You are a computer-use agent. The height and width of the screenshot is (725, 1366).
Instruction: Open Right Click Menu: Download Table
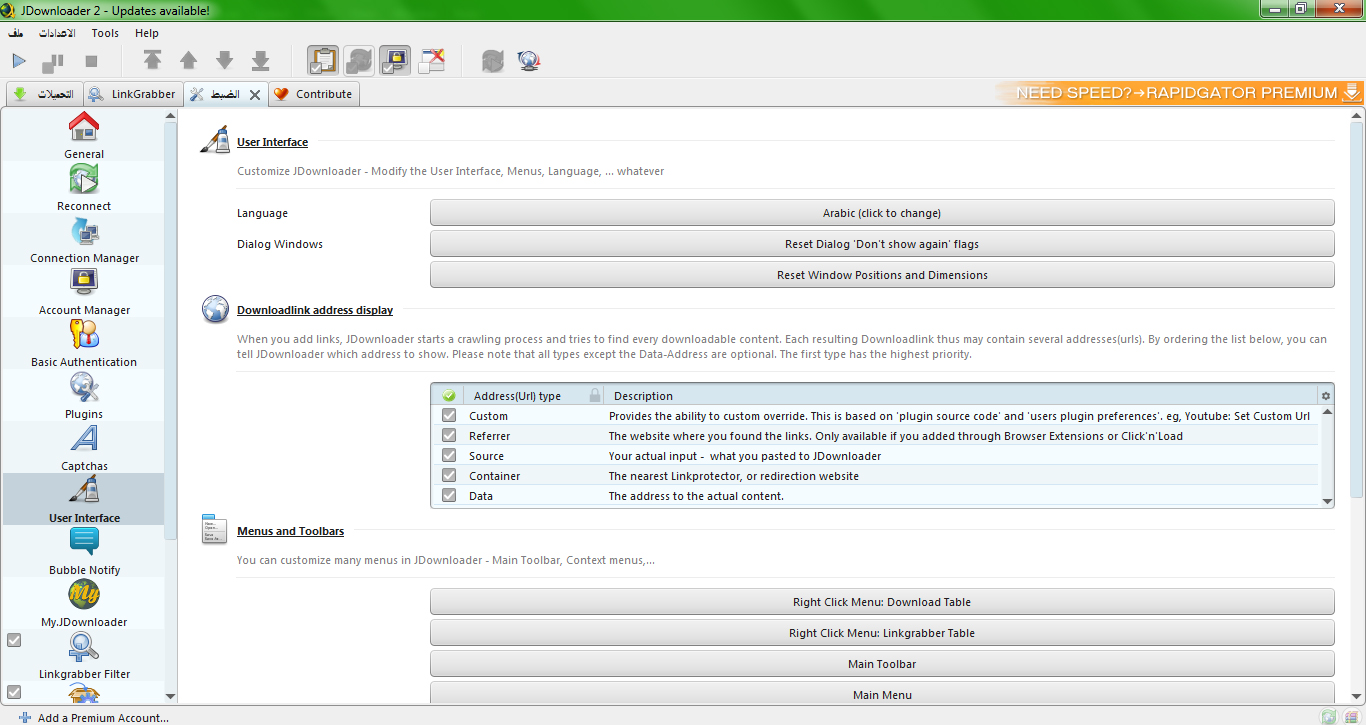click(881, 602)
